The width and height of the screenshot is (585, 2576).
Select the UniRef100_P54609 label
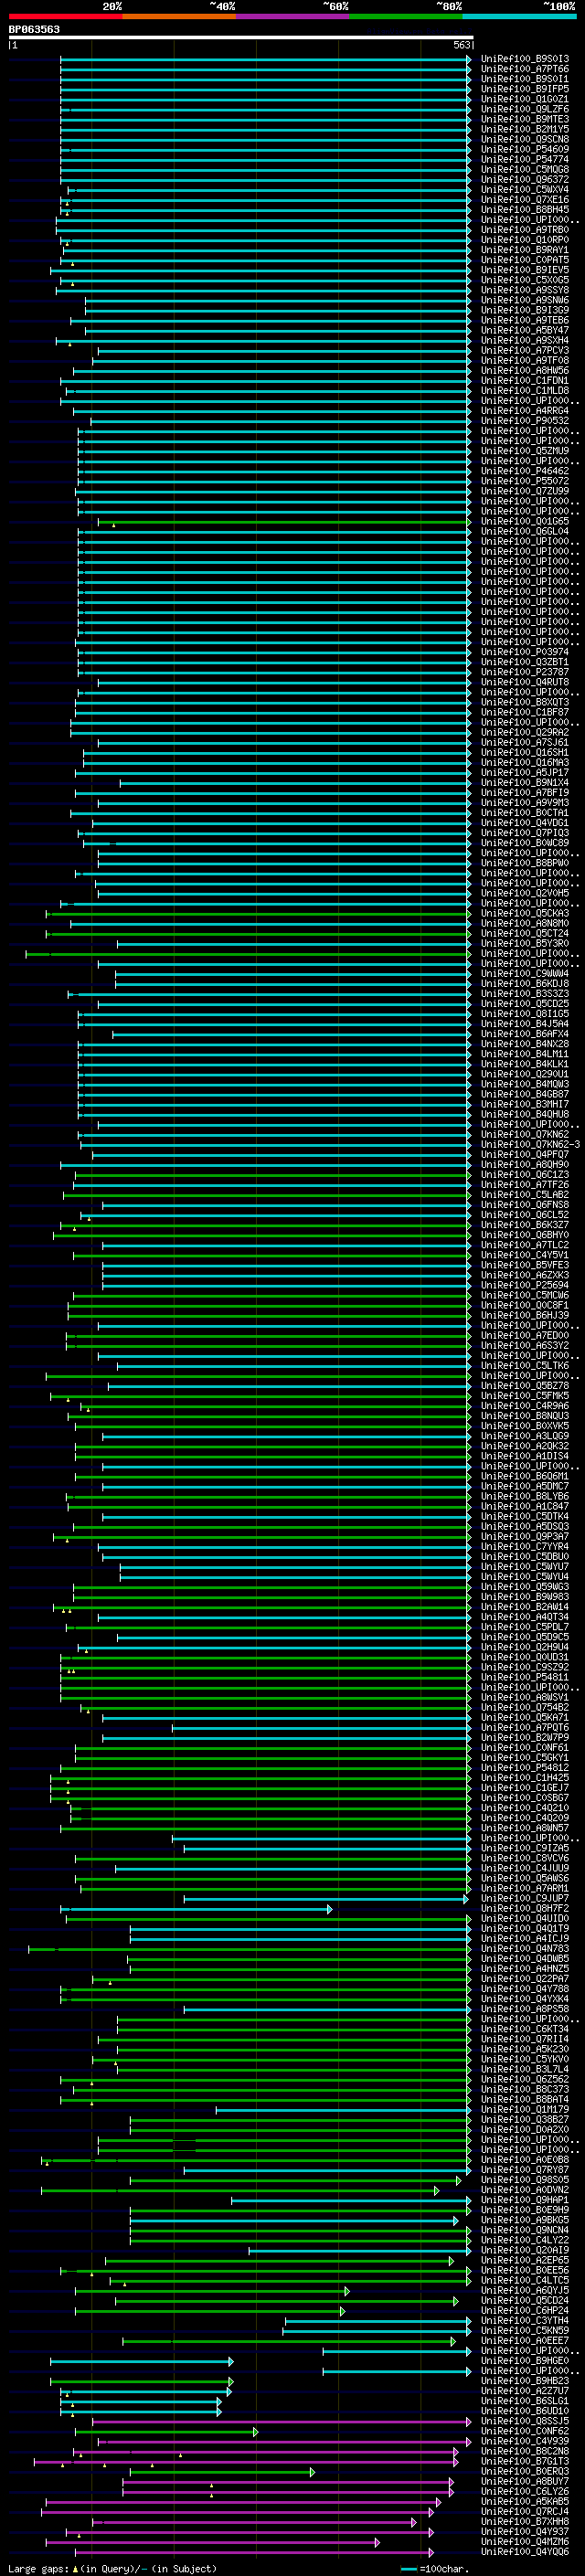[524, 150]
